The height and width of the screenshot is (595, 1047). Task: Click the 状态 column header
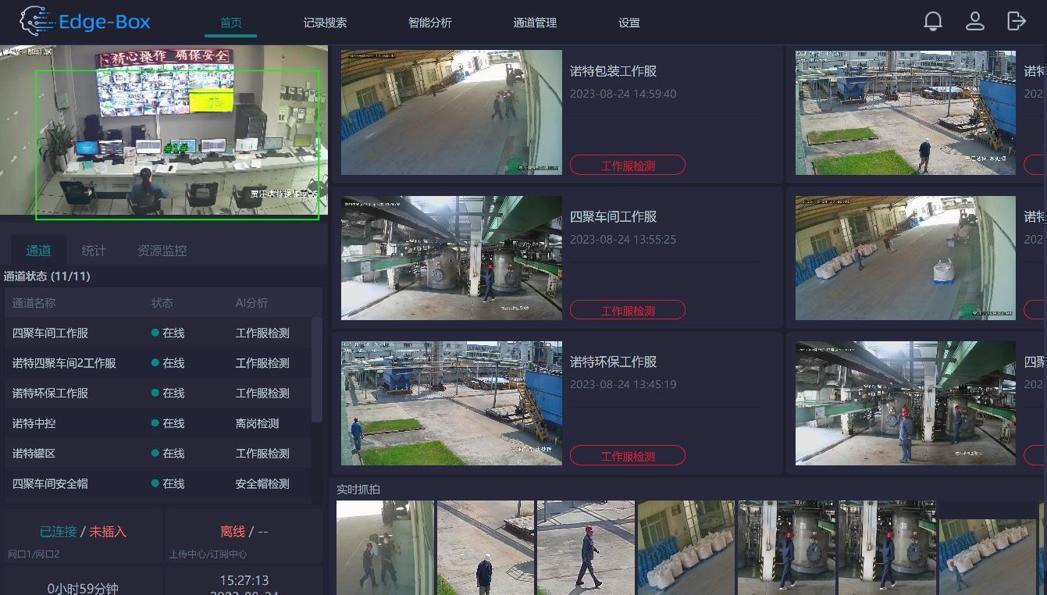pos(162,303)
